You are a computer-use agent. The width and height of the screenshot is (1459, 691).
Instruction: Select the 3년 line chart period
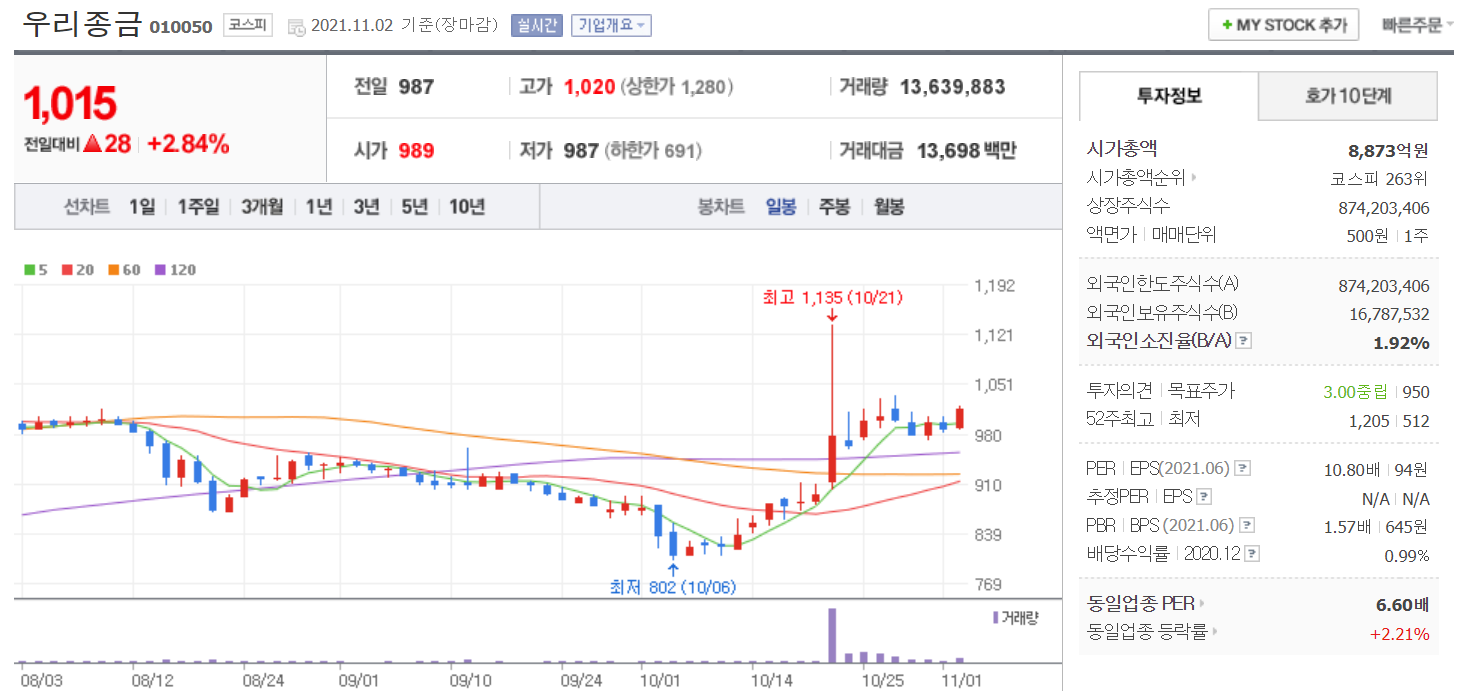pos(367,207)
